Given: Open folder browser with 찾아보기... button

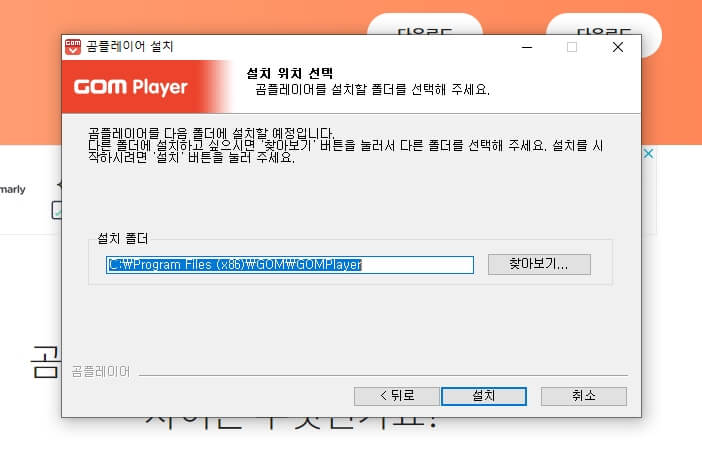Looking at the screenshot, I should (x=539, y=264).
